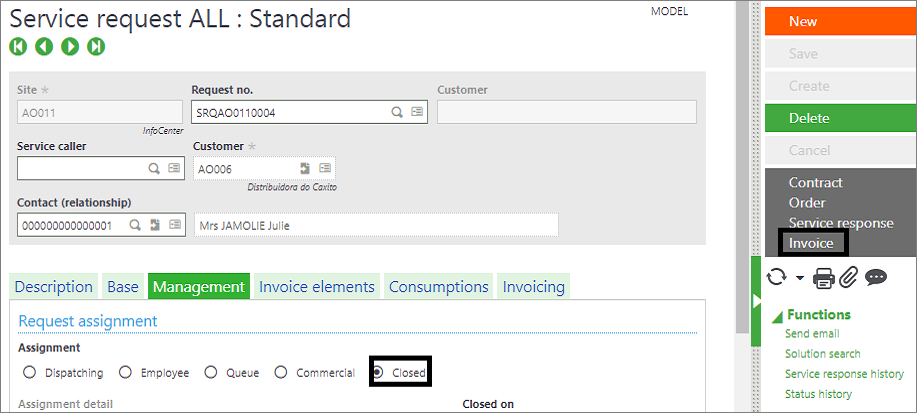This screenshot has width=917, height=413.
Task: Collapse the right panel green arrow
Action: [756, 301]
